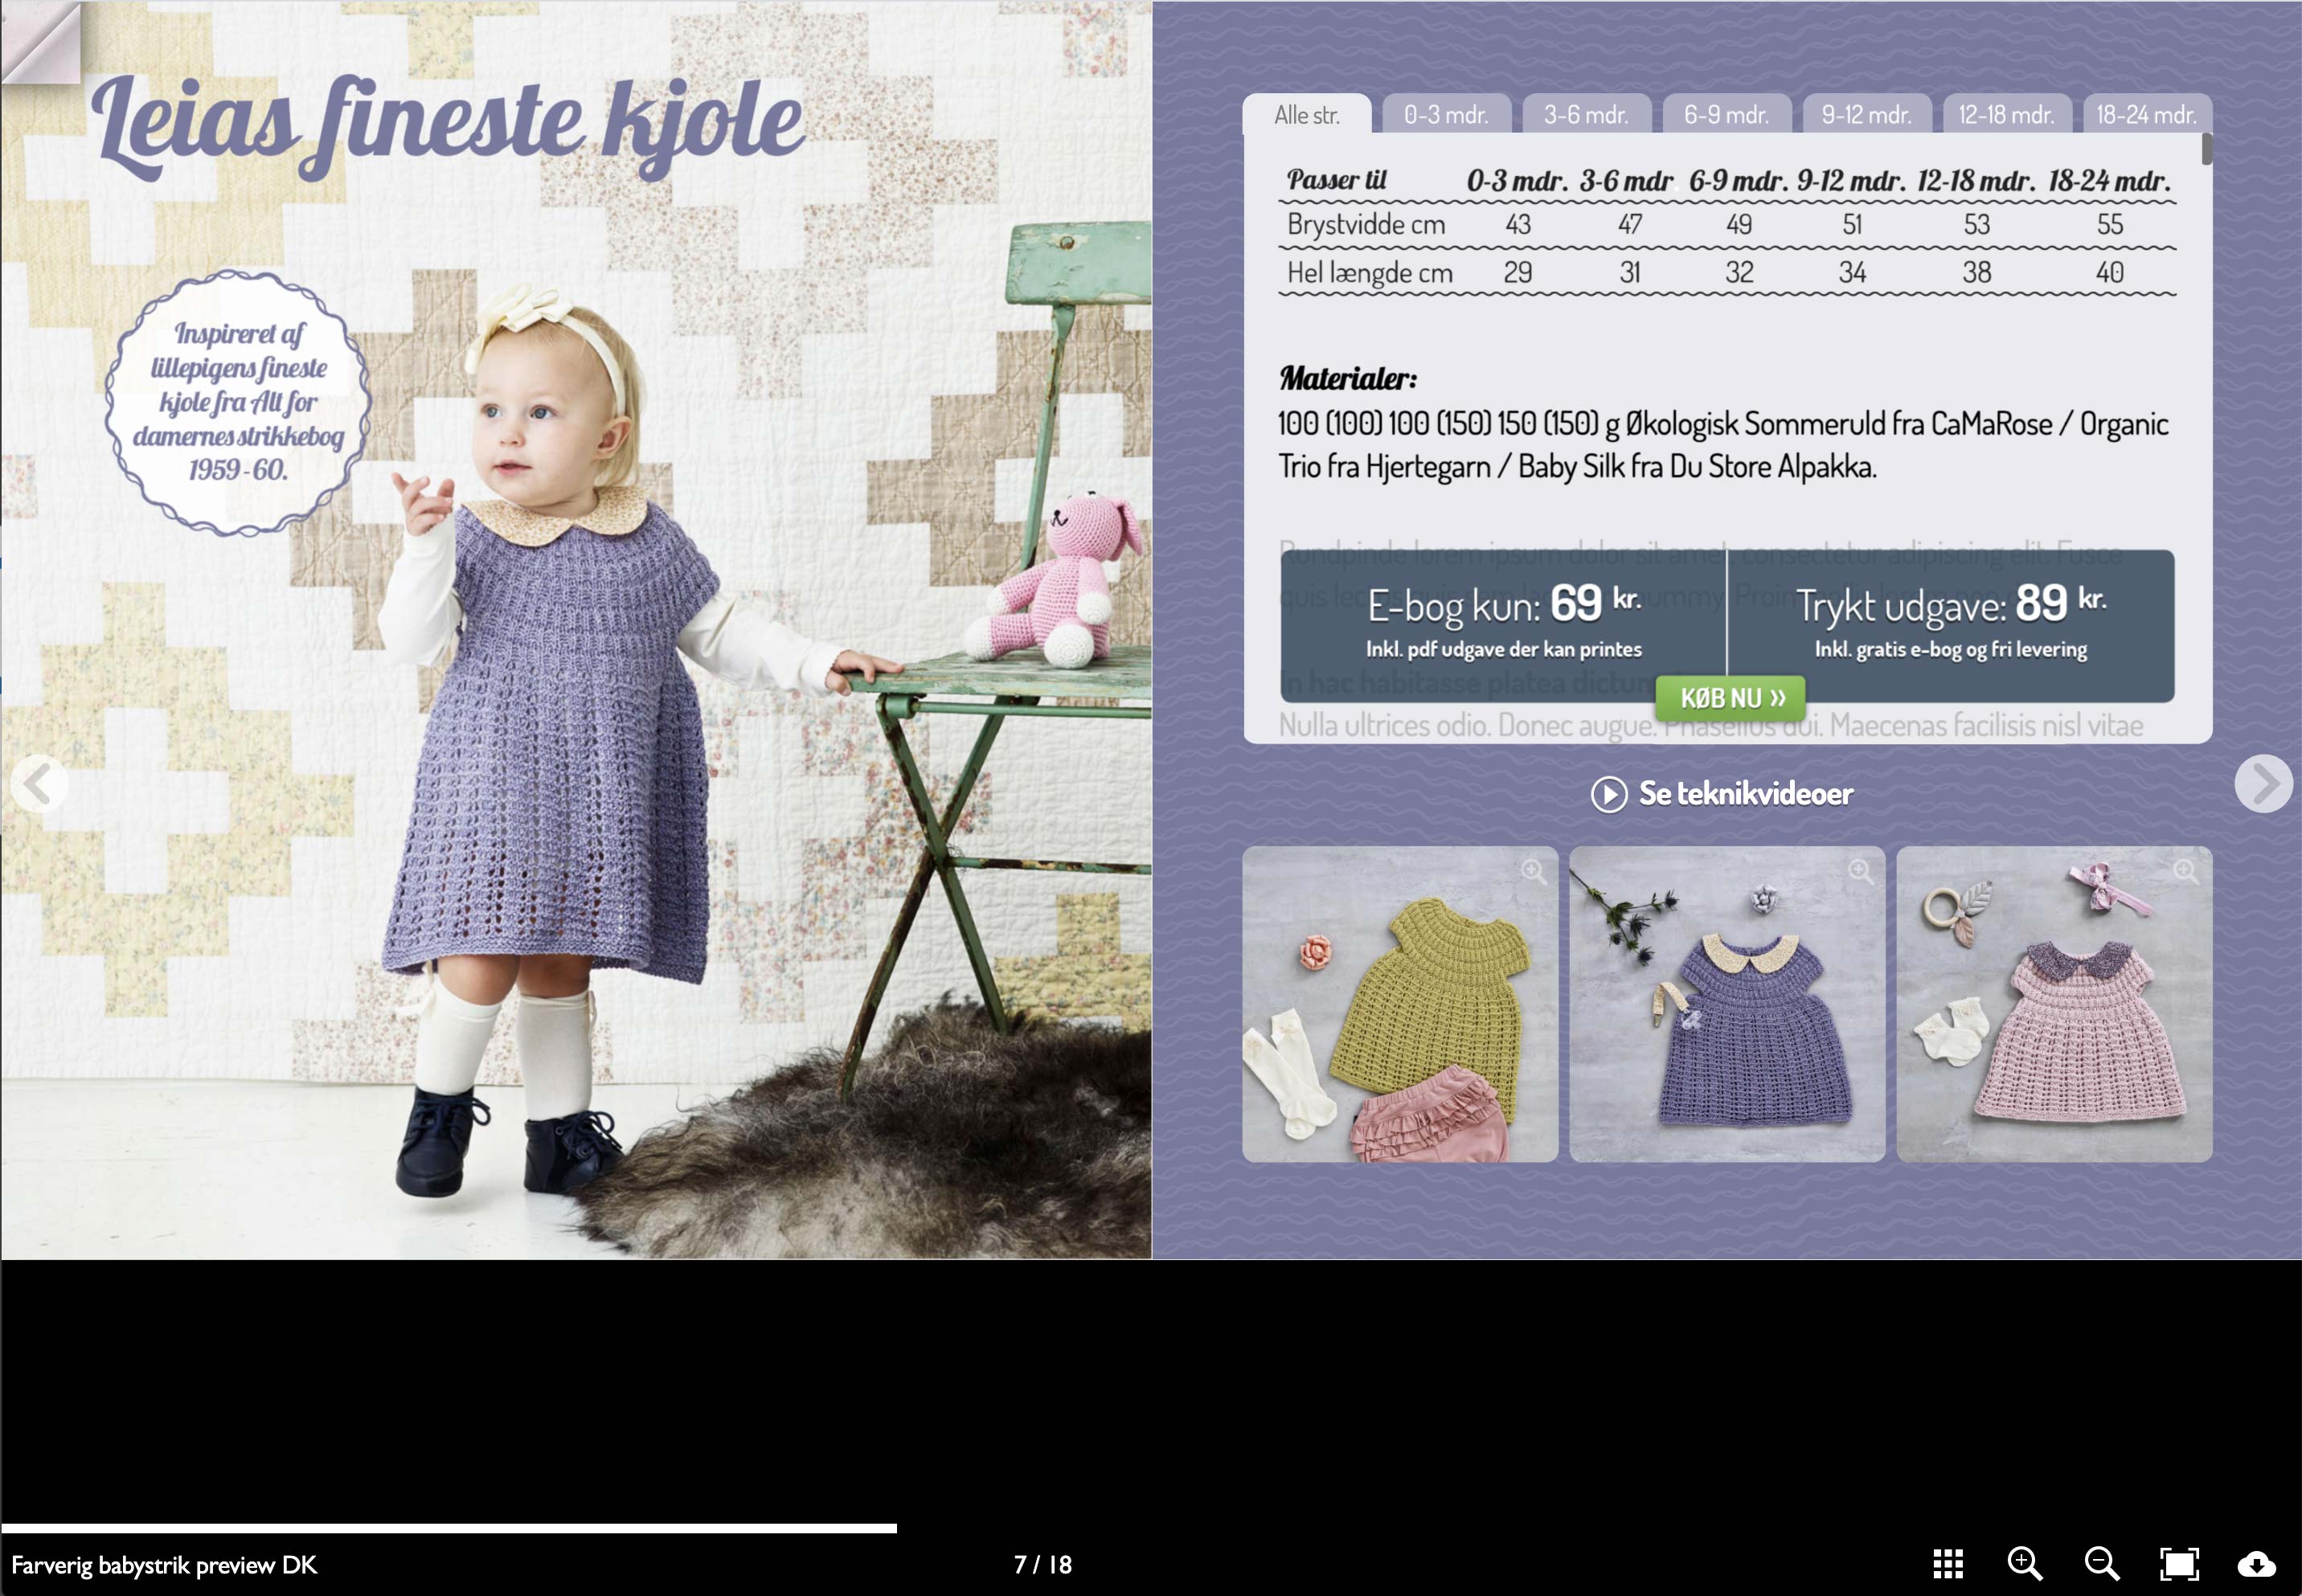Click the zoom in magnifier icon
2302x1596 pixels.
click(x=2024, y=1564)
